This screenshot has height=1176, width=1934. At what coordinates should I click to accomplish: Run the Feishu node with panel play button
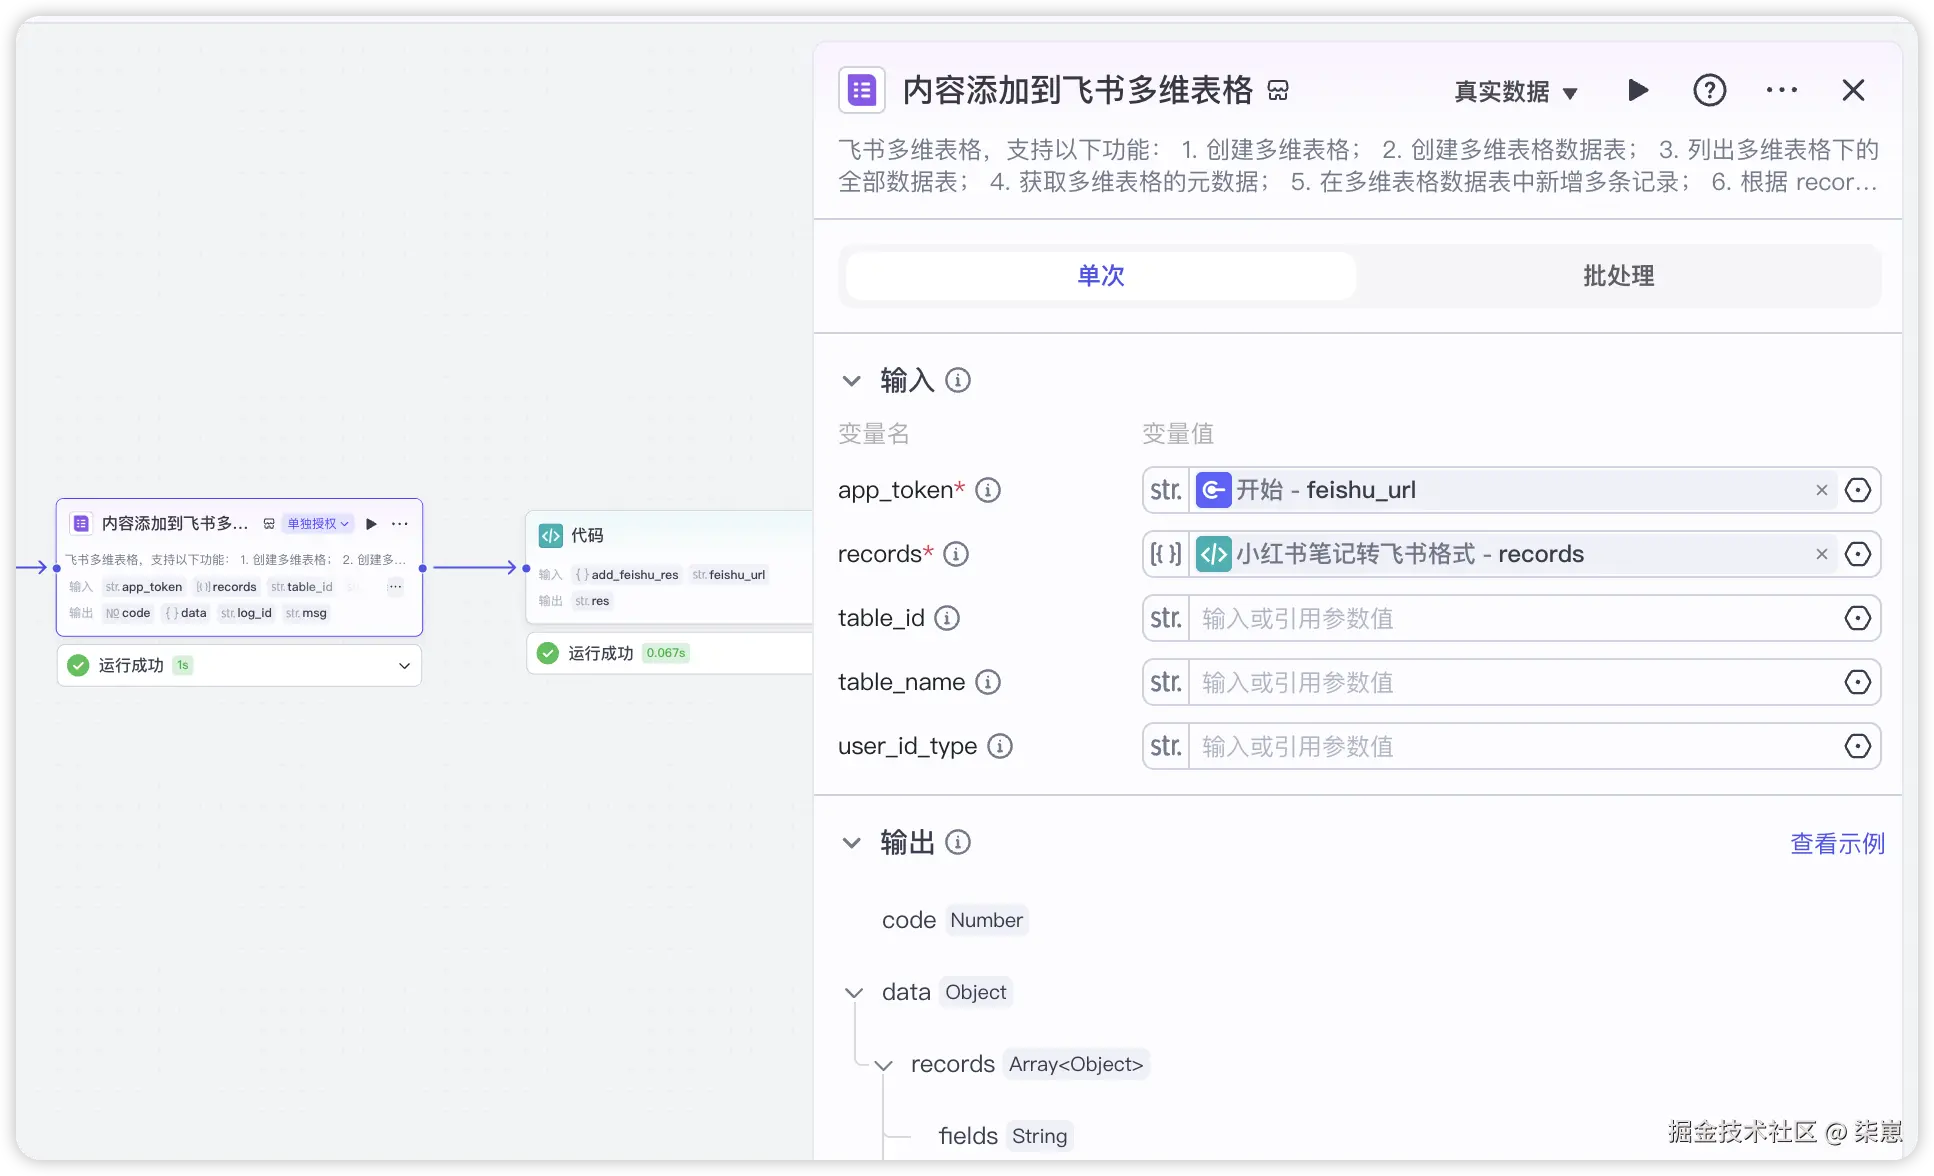click(x=1637, y=91)
